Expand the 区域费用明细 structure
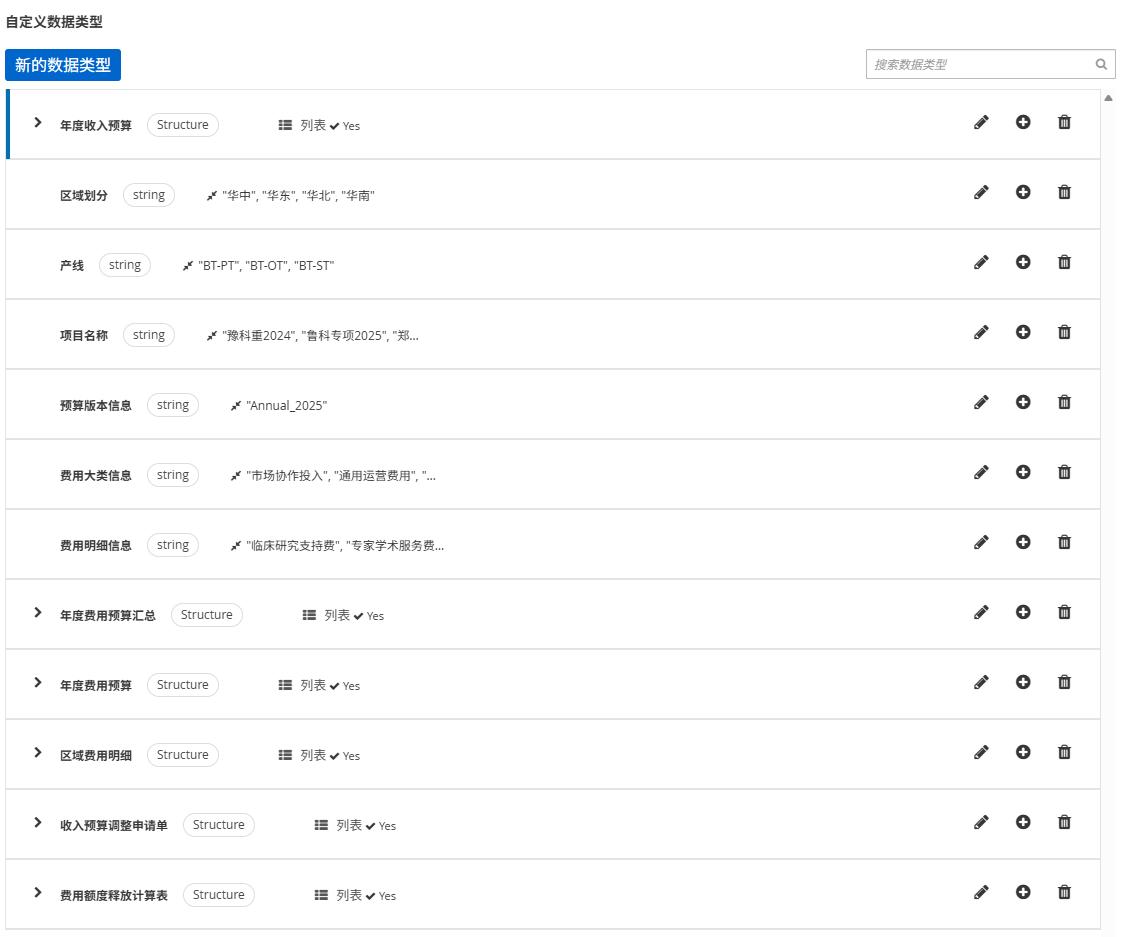Image resolution: width=1128 pixels, height=937 pixels. point(38,753)
